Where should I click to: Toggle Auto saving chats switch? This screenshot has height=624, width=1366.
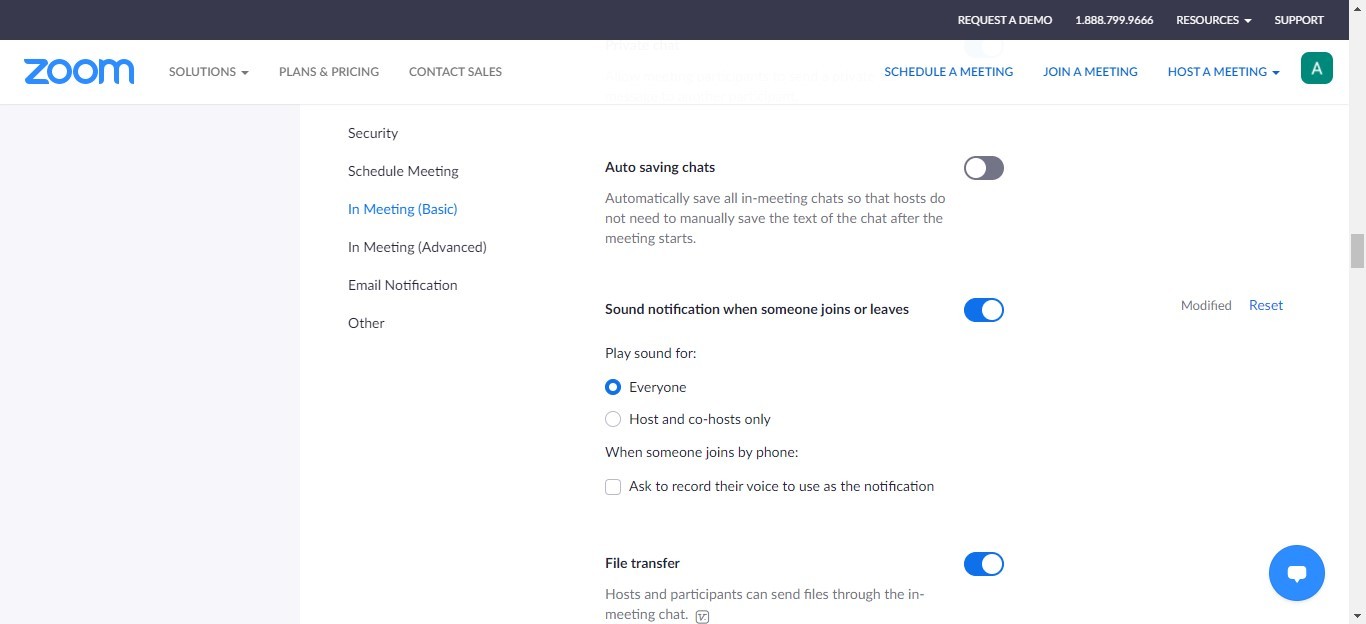coord(984,168)
